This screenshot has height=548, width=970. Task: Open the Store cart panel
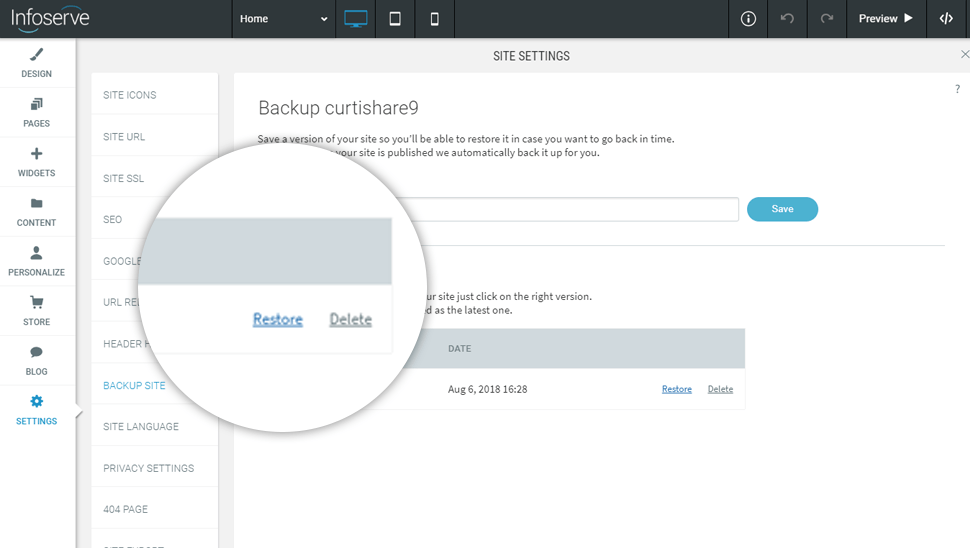click(x=37, y=310)
